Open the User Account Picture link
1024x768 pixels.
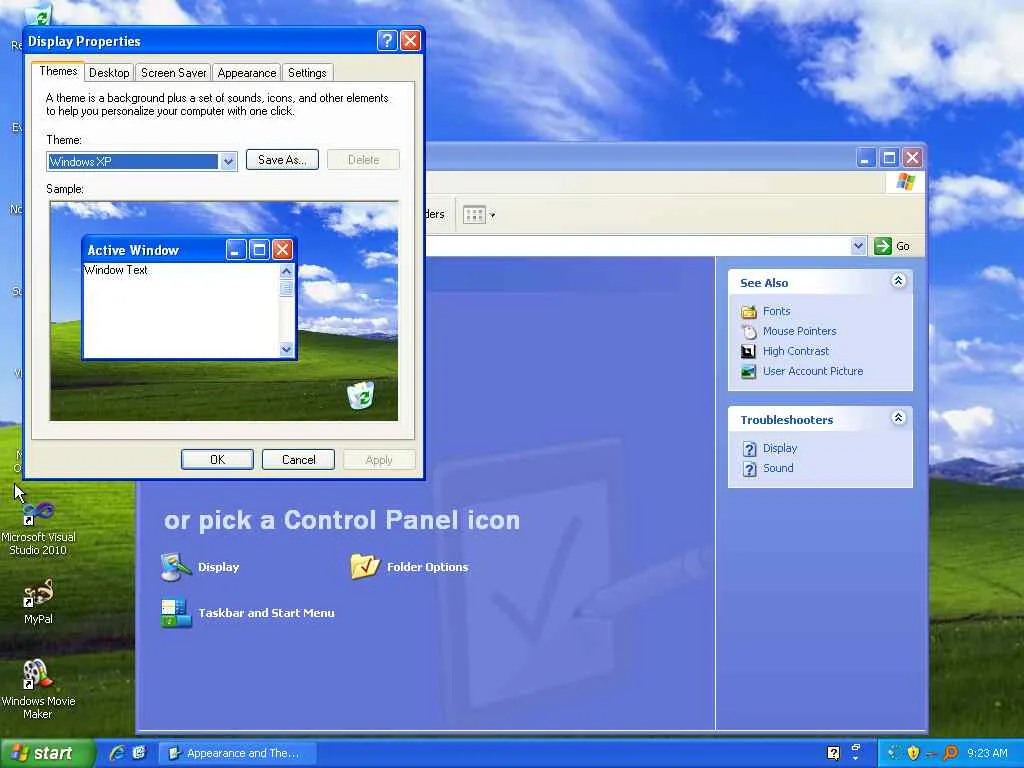tap(813, 371)
